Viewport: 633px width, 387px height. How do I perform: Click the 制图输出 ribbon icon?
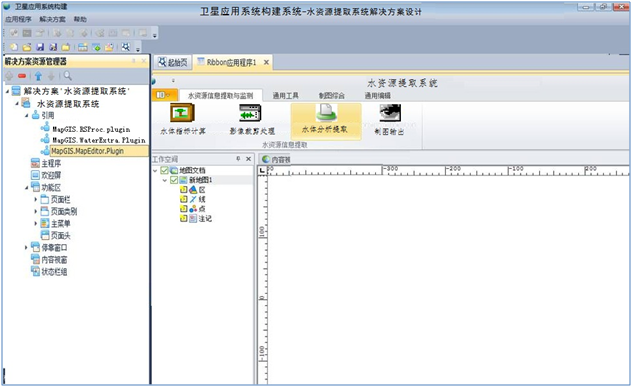390,113
